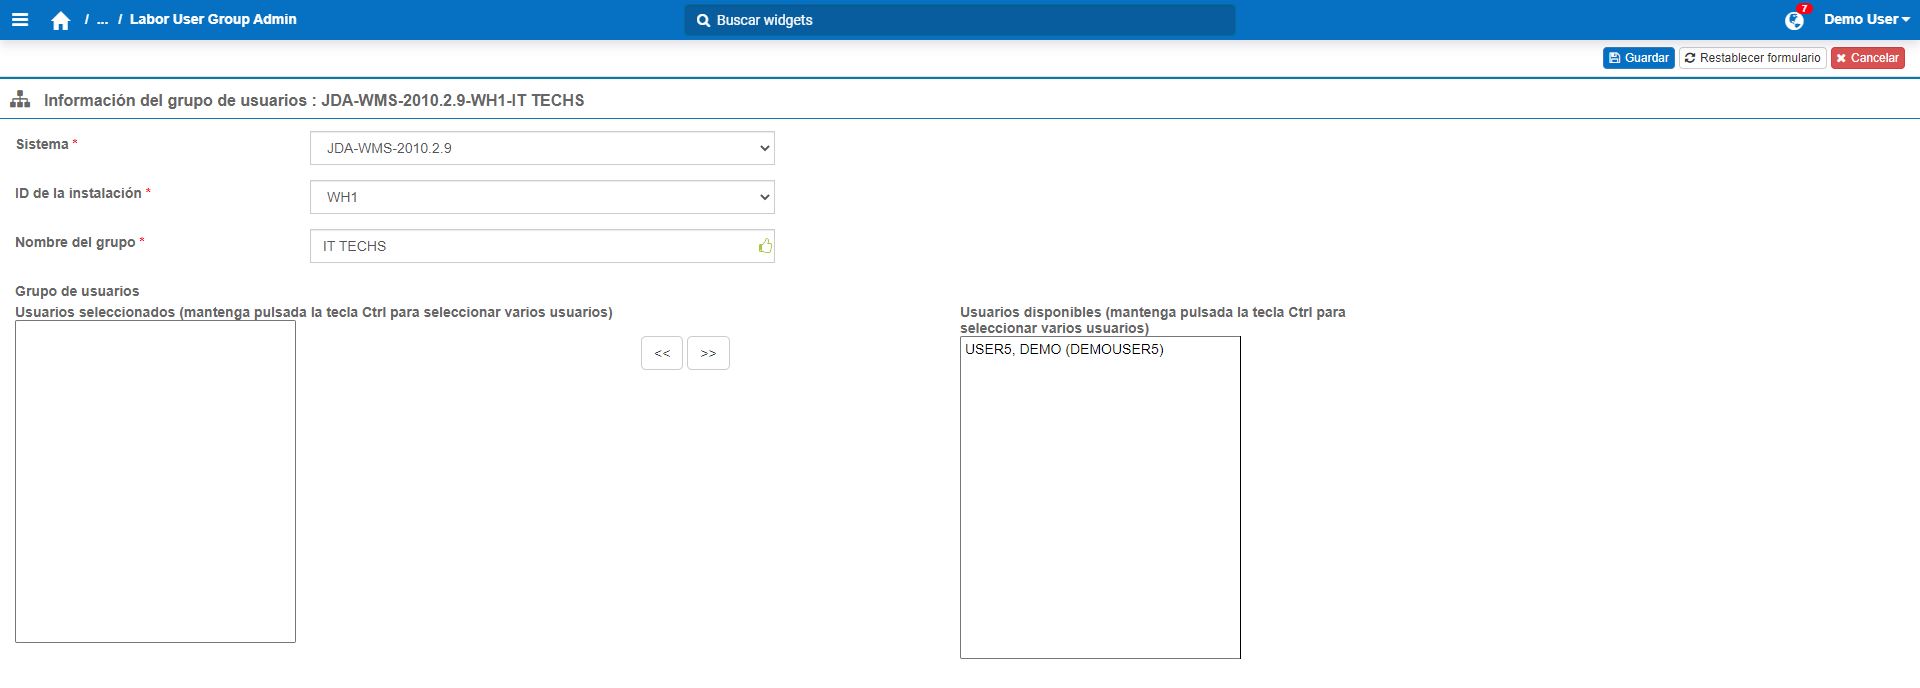Move users left with << button
1920x688 pixels.
tap(662, 353)
